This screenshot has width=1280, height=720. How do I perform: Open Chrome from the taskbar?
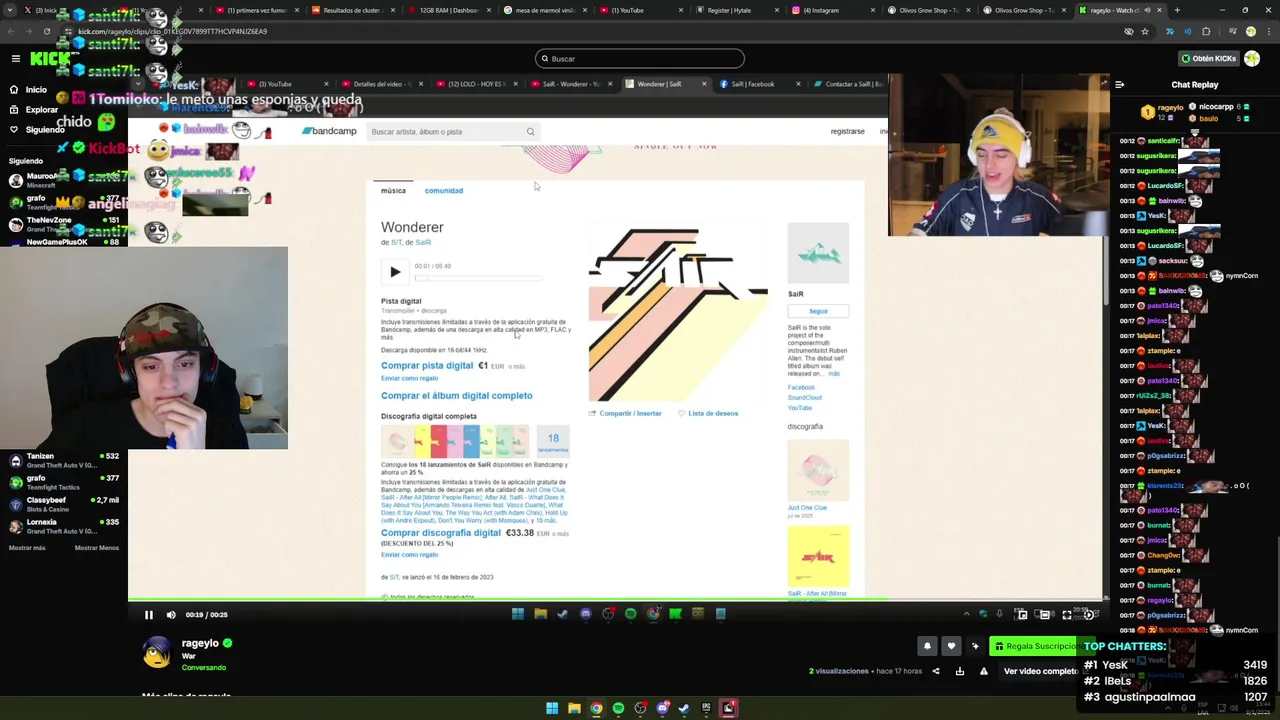click(596, 708)
